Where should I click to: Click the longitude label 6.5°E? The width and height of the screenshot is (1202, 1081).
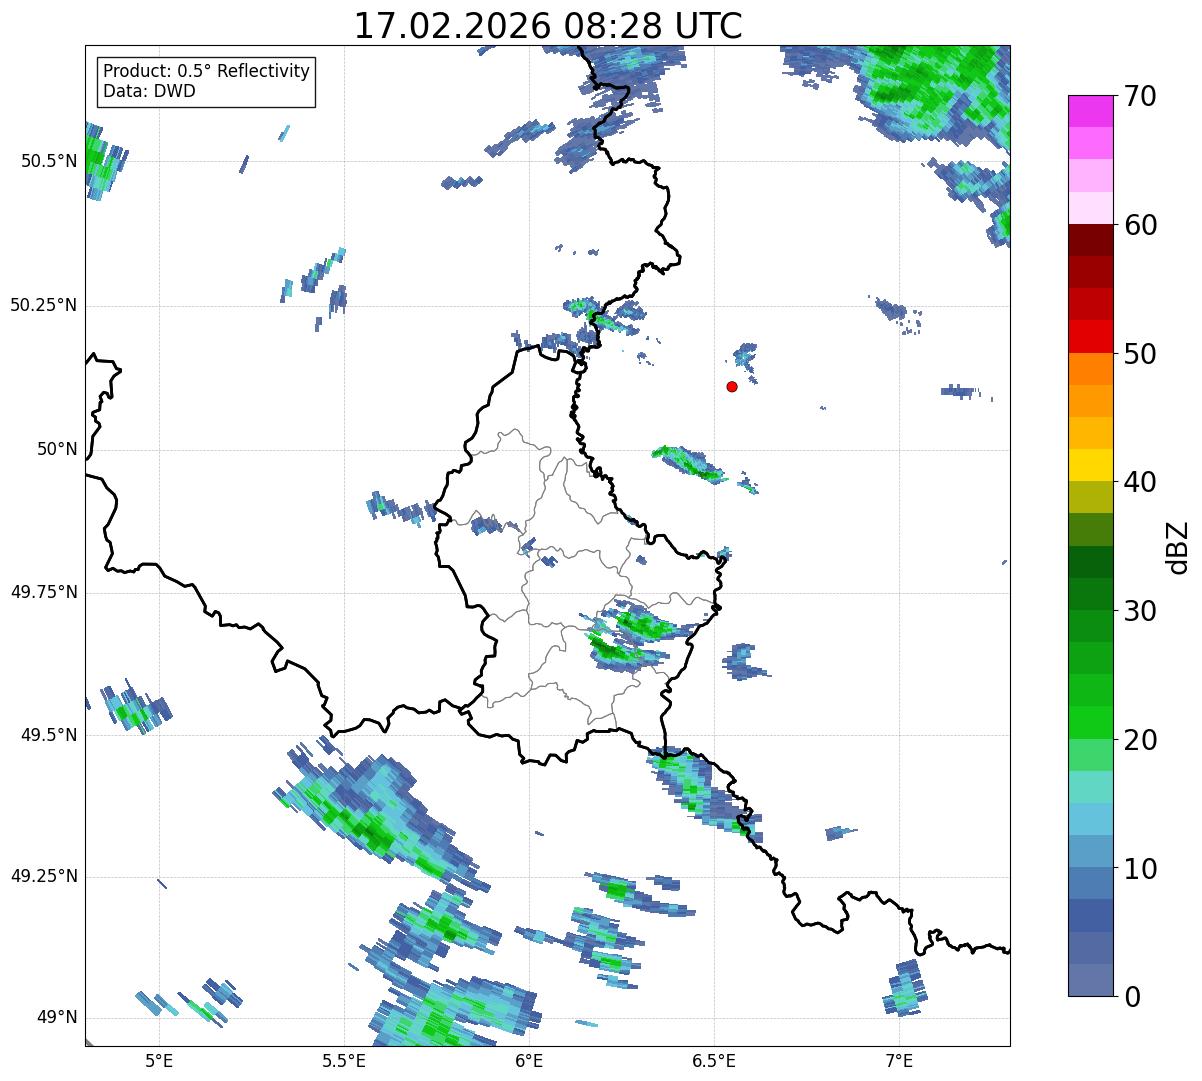pos(714,1060)
